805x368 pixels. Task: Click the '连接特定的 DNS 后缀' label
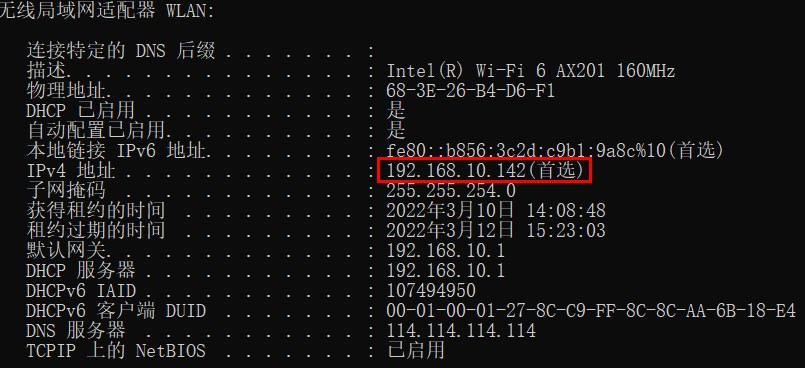(x=121, y=51)
